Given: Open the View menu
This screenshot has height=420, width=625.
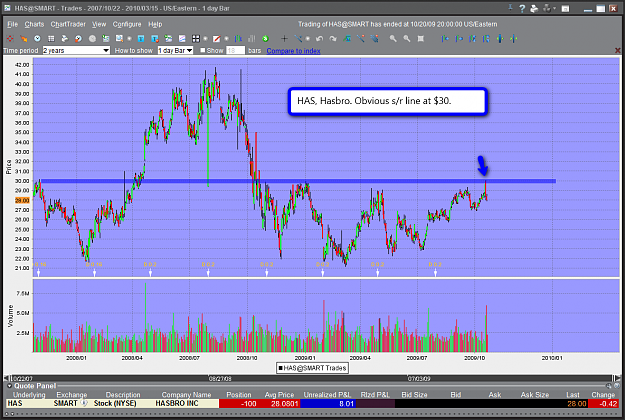Looking at the screenshot, I should coord(99,24).
